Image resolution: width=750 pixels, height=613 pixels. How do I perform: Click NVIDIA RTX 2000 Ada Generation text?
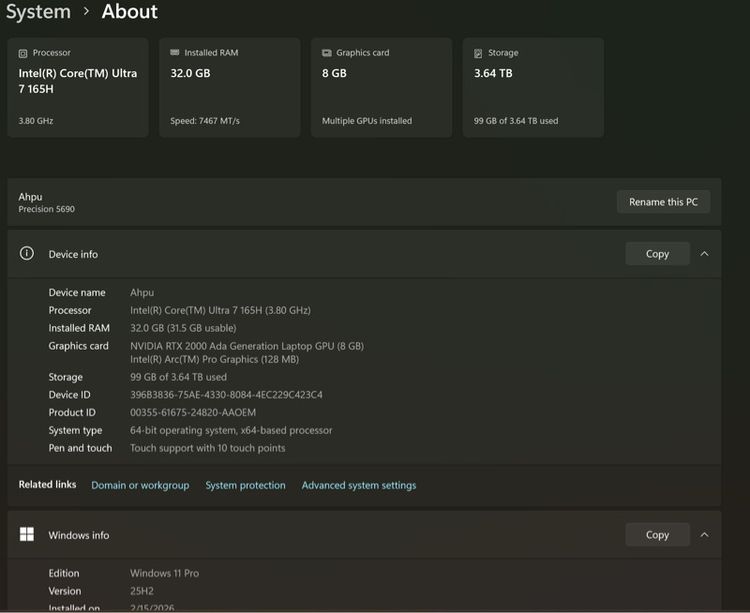coord(247,346)
